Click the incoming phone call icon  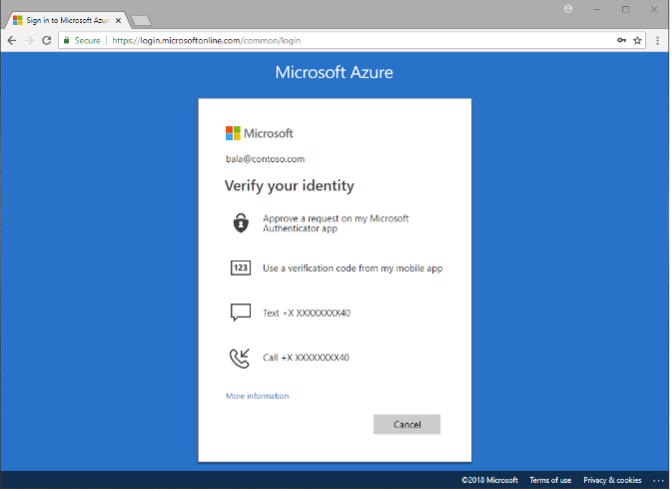[240, 359]
